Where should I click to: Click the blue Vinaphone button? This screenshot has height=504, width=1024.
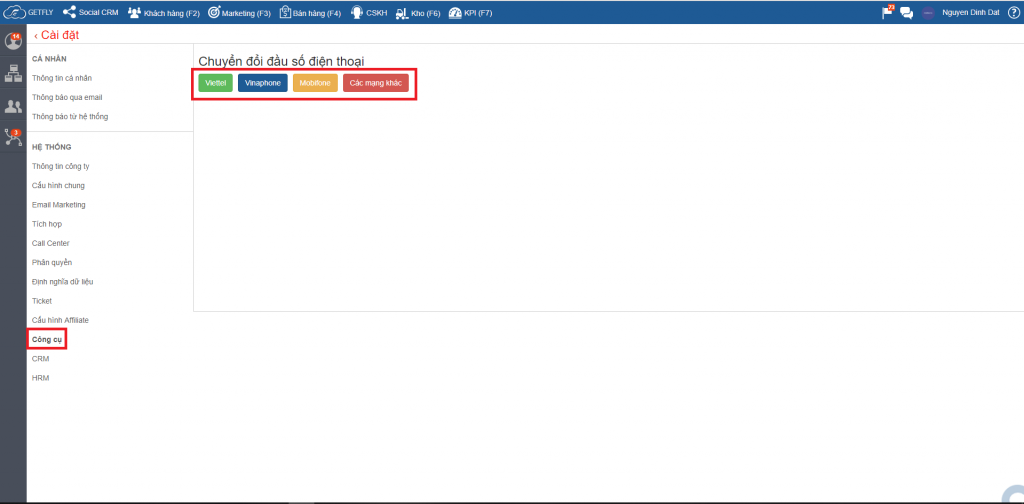coord(263,84)
